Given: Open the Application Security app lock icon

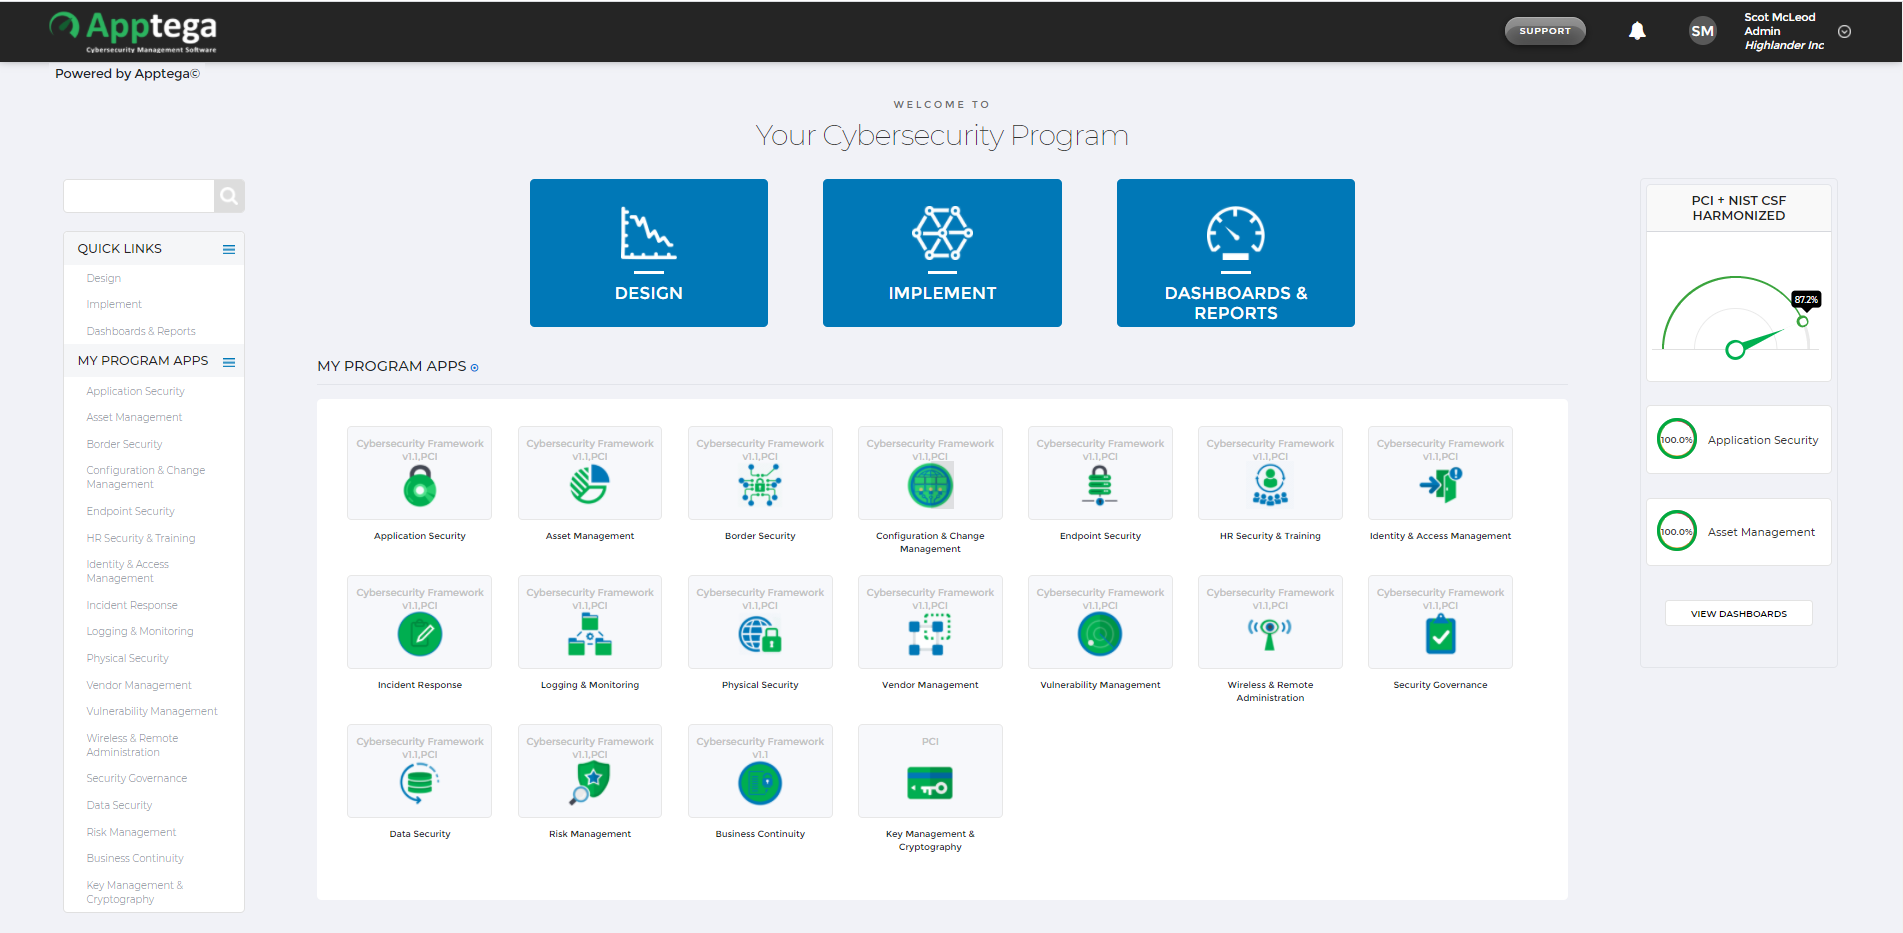Looking at the screenshot, I should [419, 487].
